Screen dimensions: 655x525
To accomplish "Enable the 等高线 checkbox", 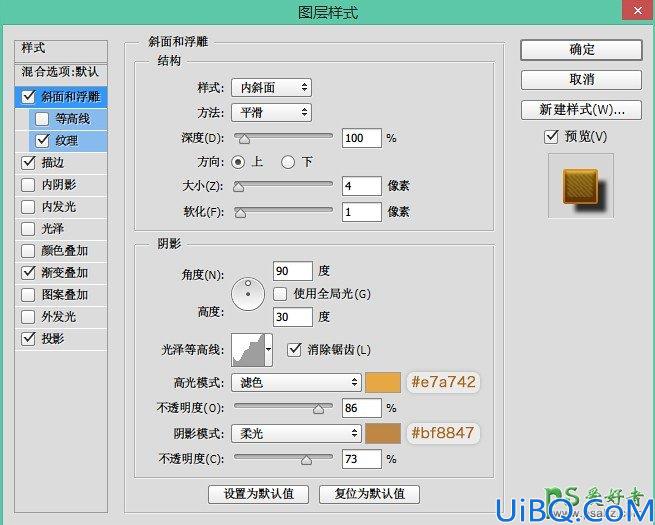I will point(42,119).
